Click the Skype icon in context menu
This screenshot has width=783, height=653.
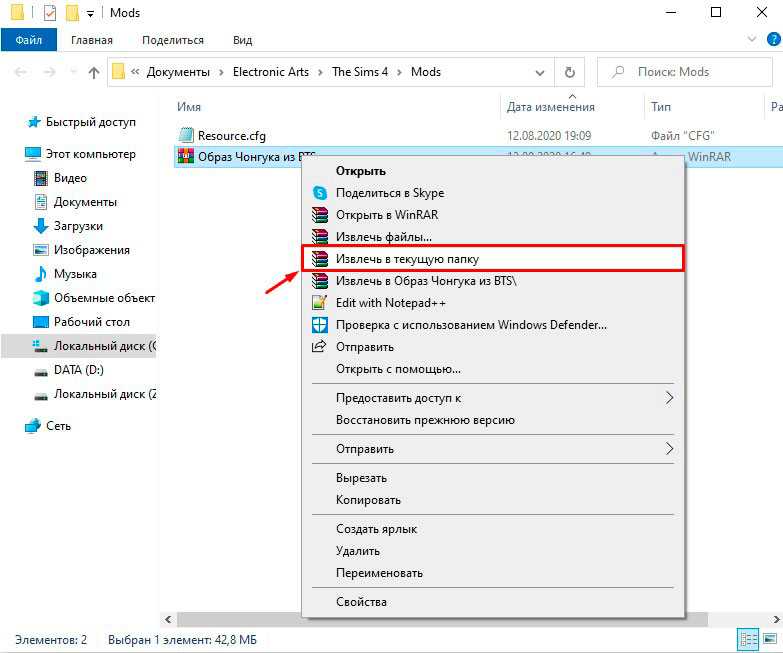[320, 193]
